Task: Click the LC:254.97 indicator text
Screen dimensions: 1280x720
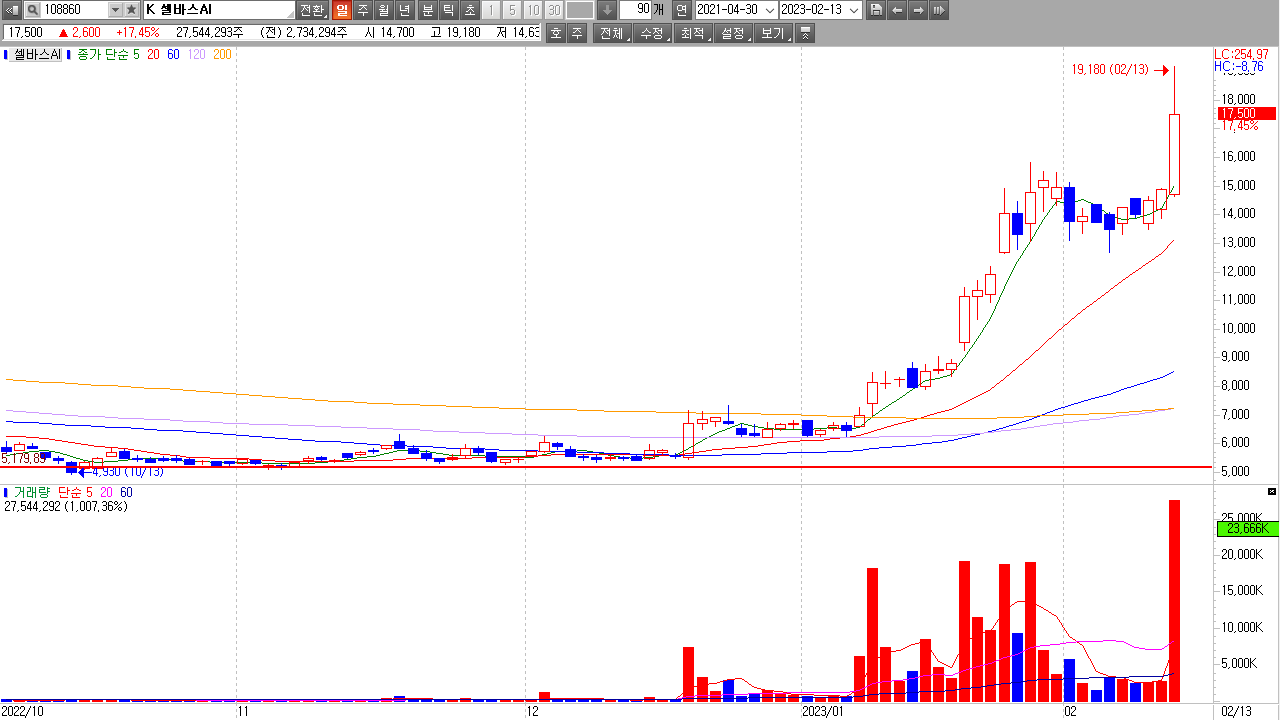Action: click(1241, 54)
